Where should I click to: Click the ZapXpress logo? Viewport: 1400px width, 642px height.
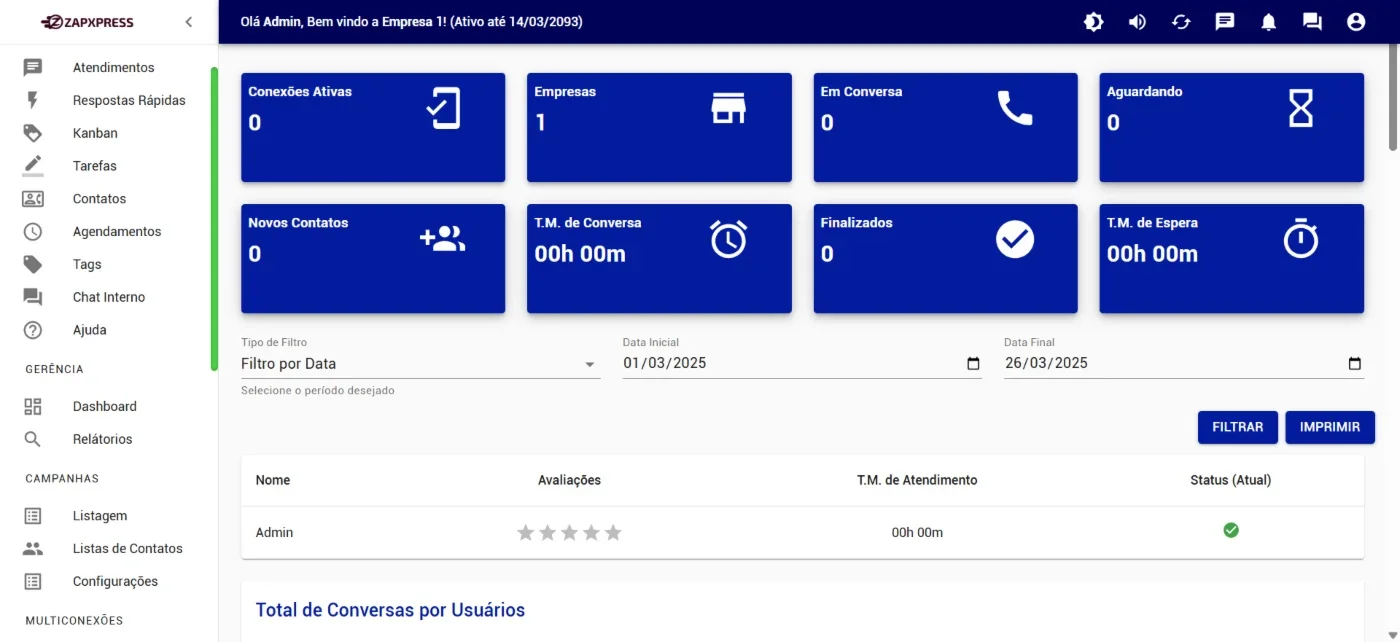coord(87,22)
